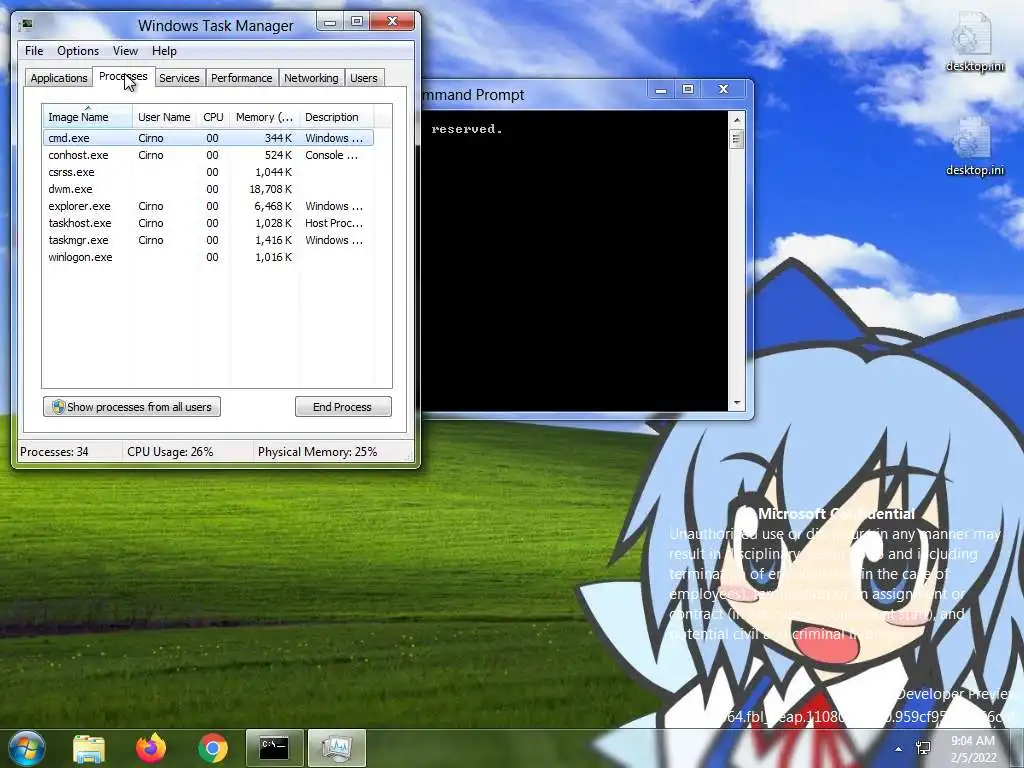Launch Firefox from the taskbar
This screenshot has height=768, width=1024.
(151, 748)
